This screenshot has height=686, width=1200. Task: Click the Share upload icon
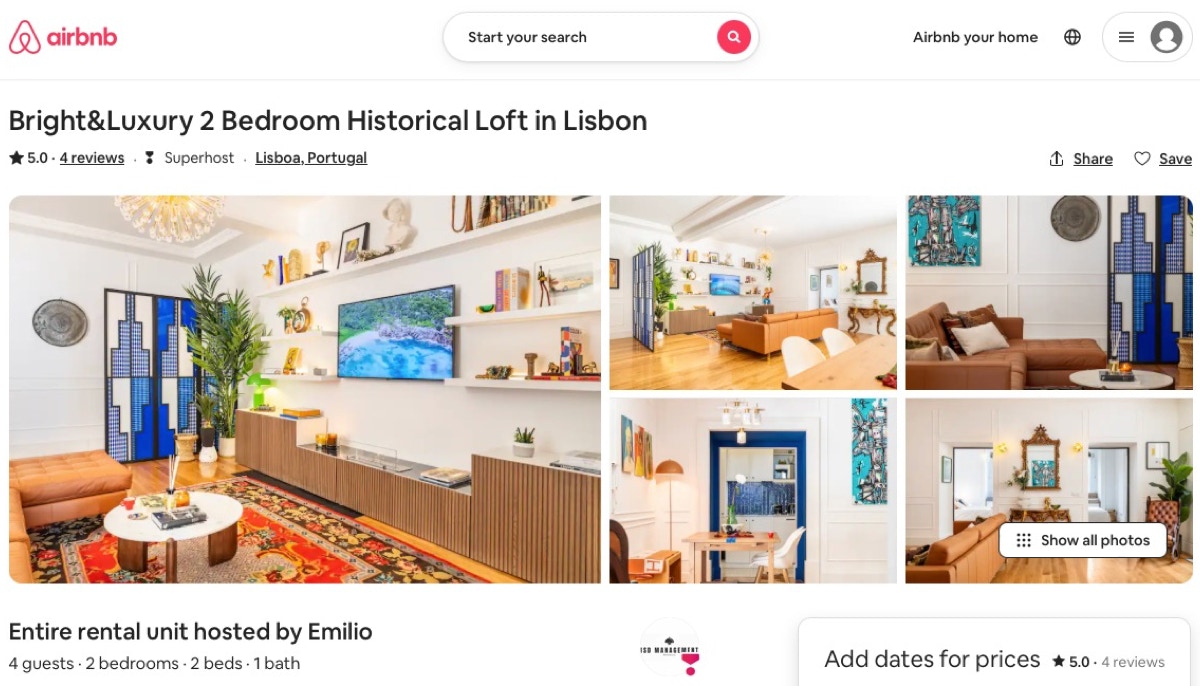point(1056,159)
